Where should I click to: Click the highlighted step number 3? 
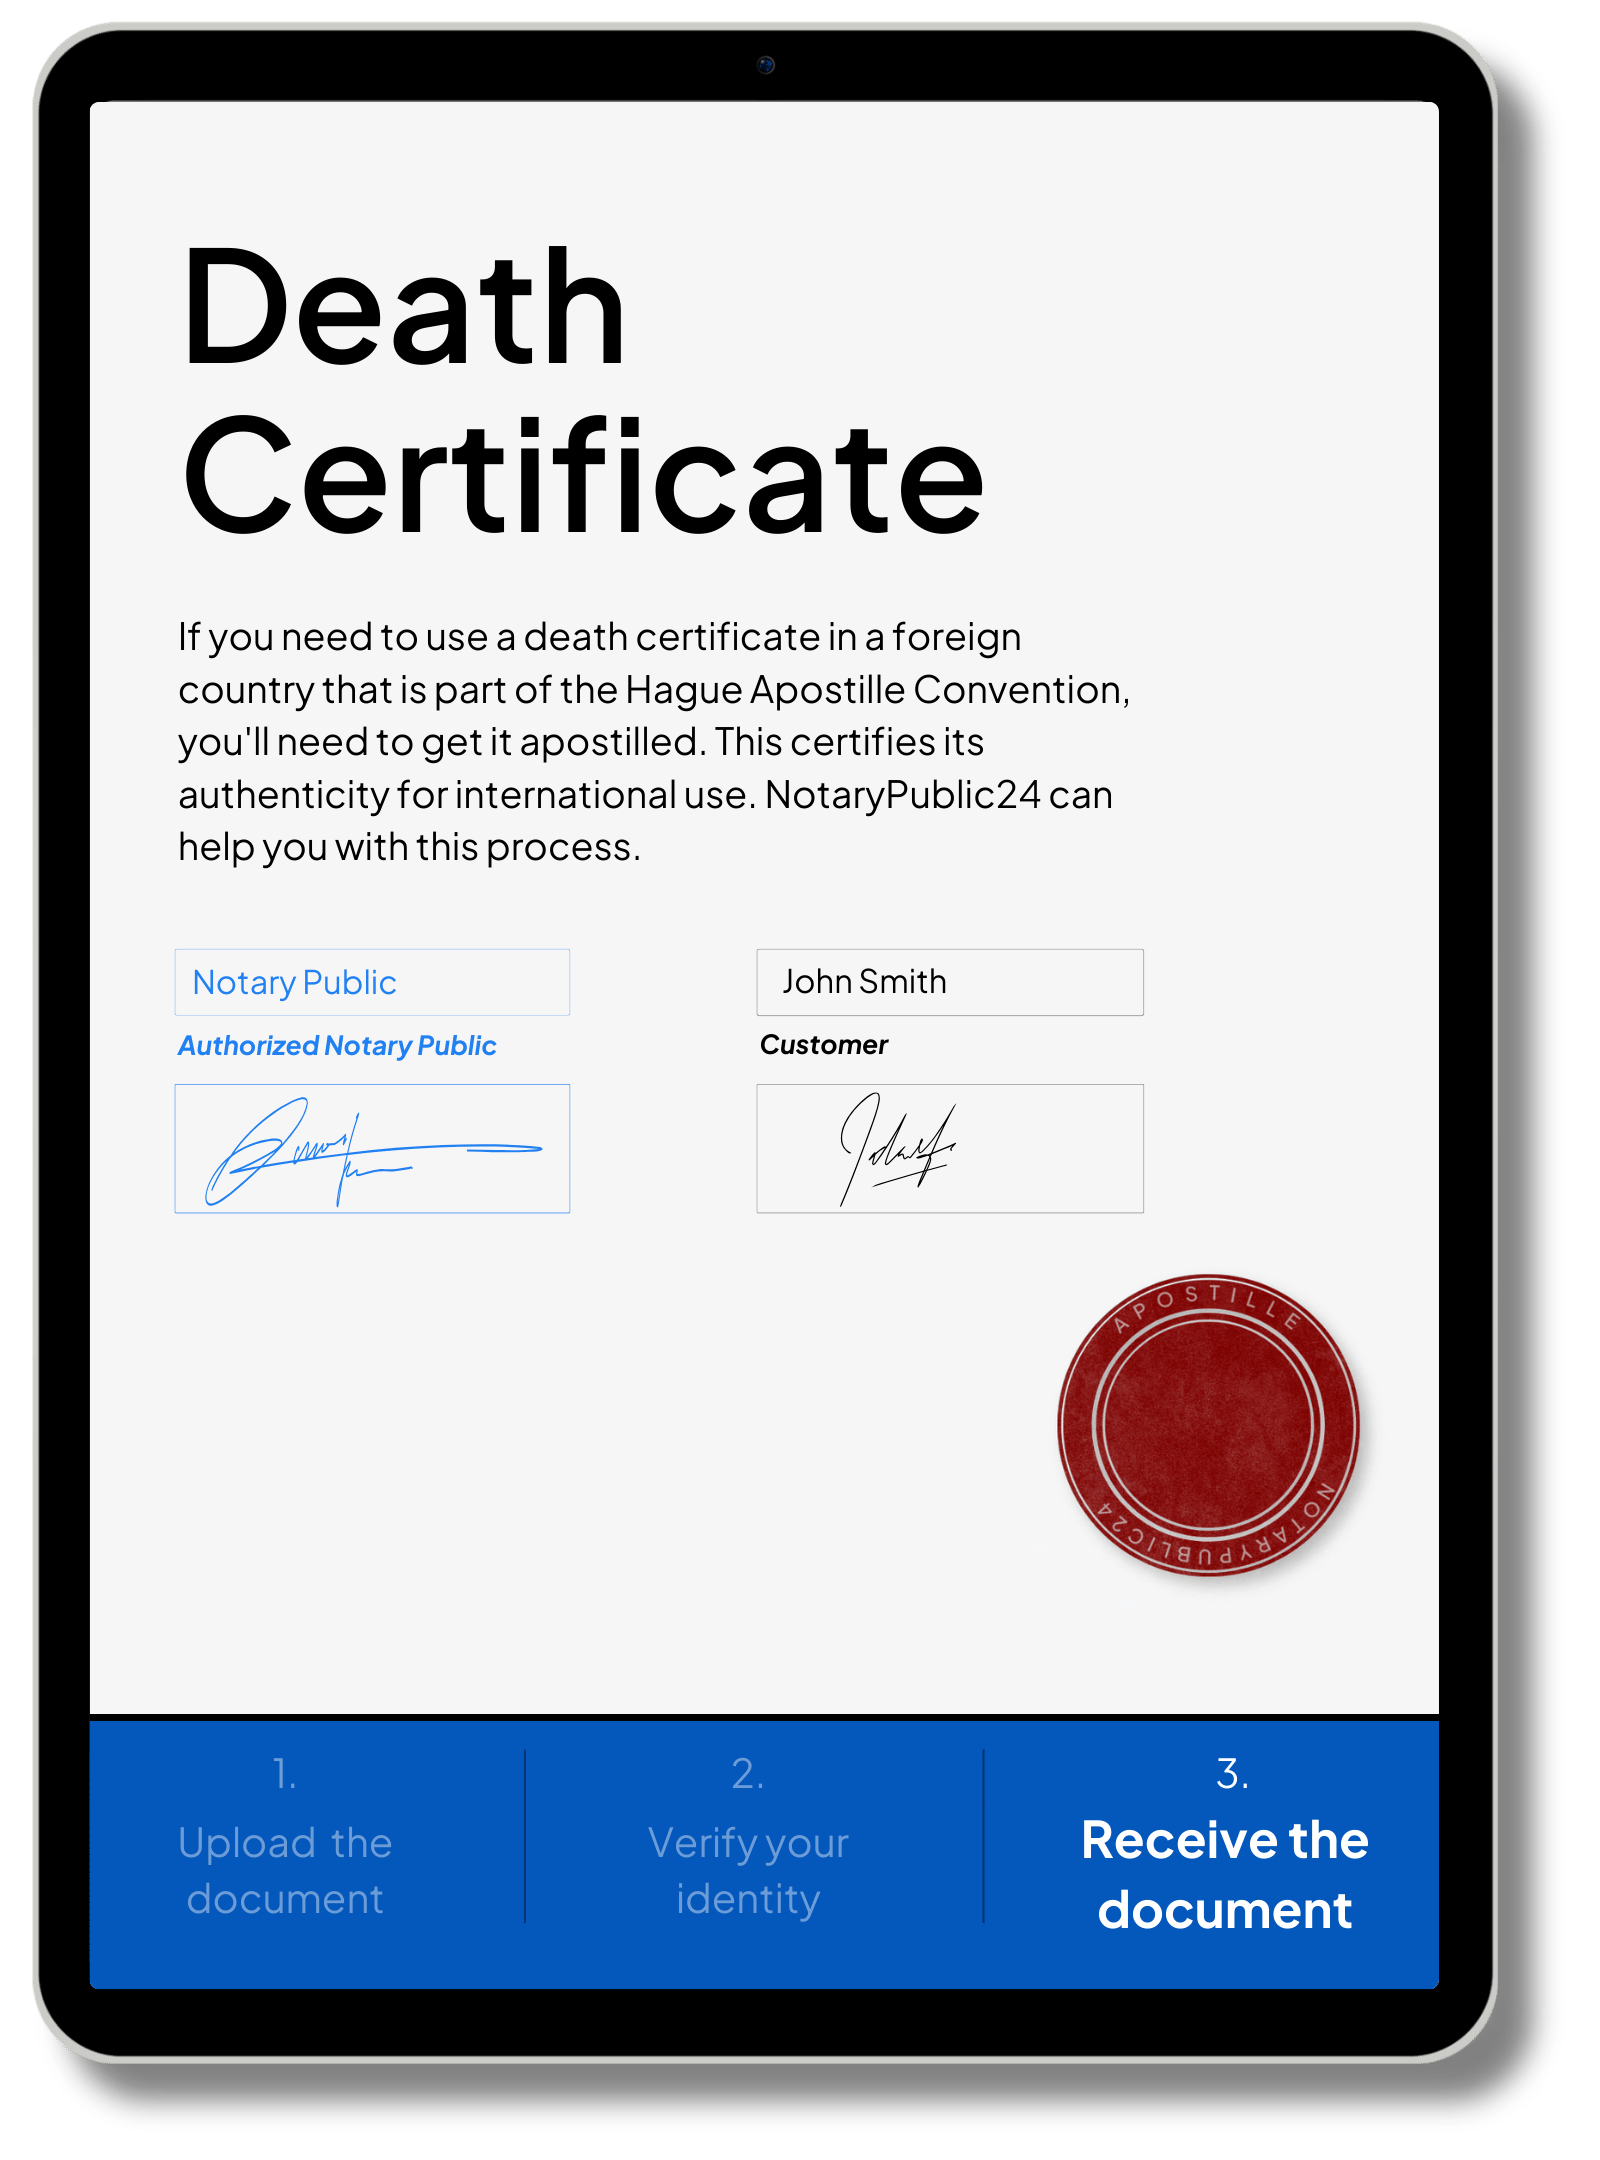1232,1774
